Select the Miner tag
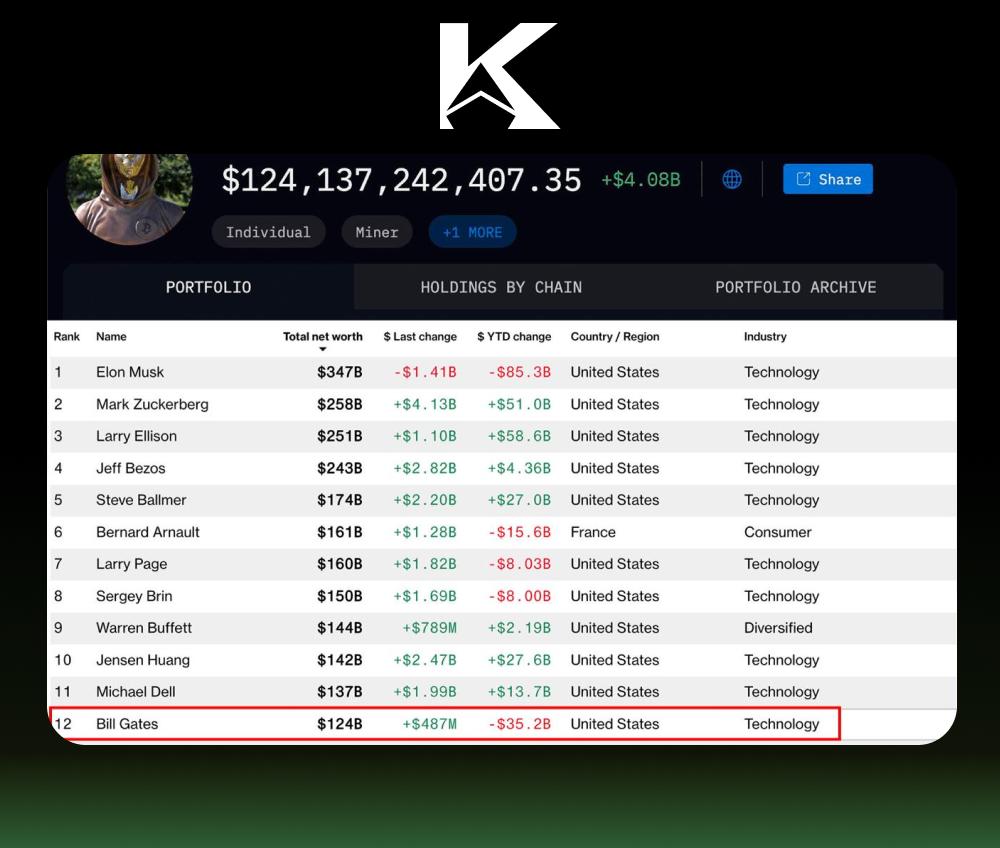1000x848 pixels. click(377, 232)
